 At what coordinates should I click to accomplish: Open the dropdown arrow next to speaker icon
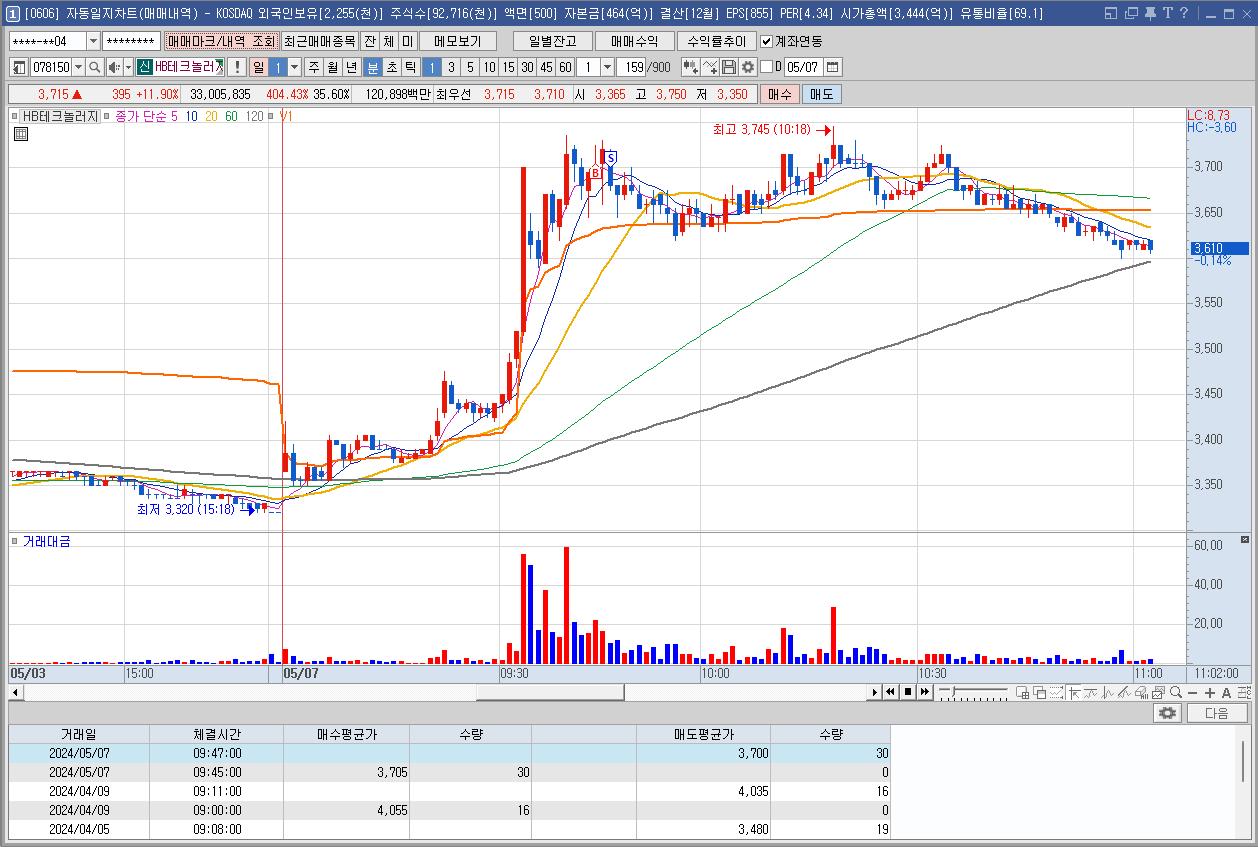(127, 67)
